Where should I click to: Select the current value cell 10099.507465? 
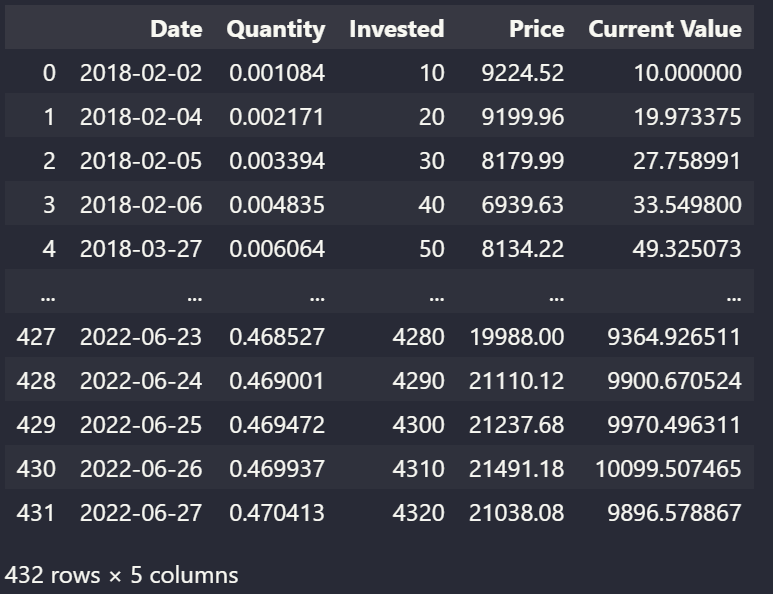click(674, 469)
